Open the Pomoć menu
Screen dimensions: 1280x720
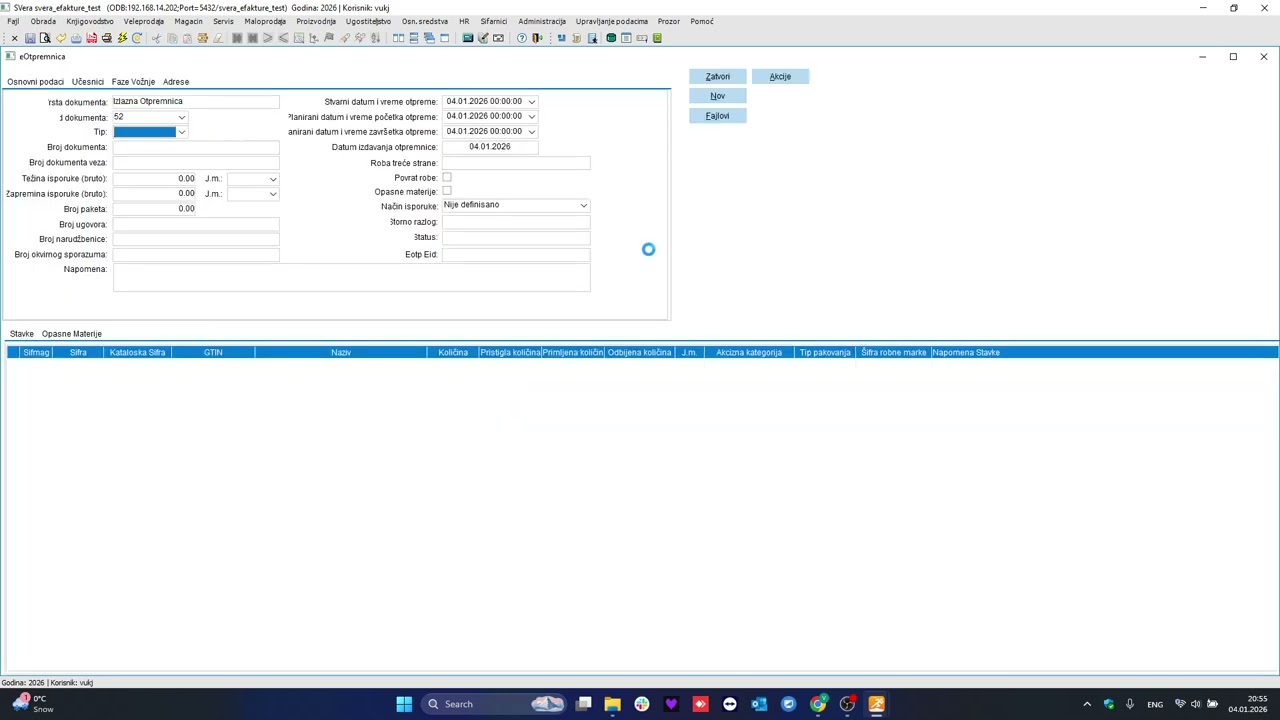coord(702,21)
